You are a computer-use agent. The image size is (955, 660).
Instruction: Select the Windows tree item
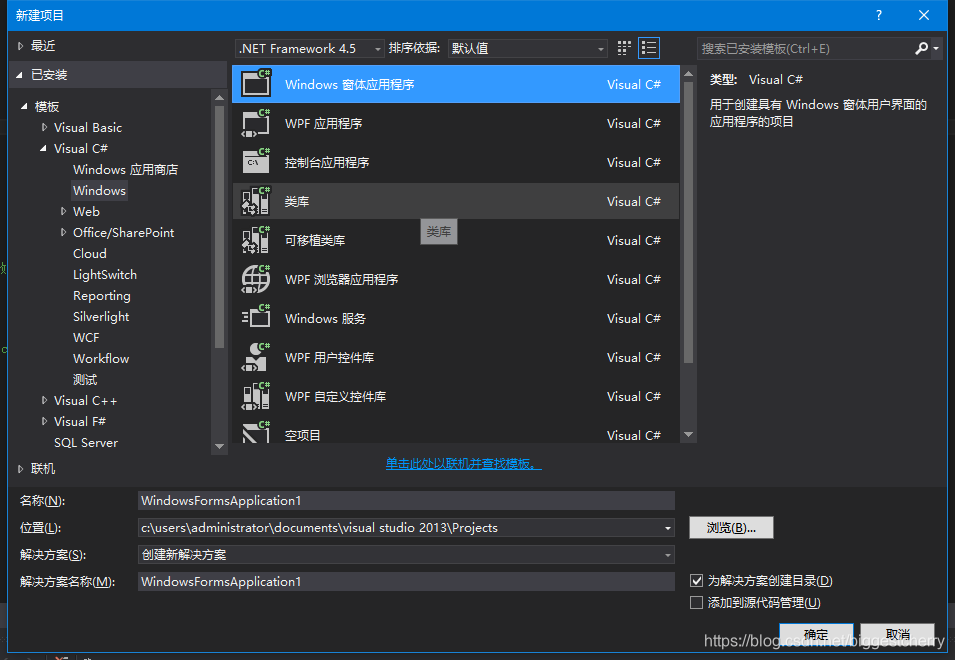tap(99, 191)
